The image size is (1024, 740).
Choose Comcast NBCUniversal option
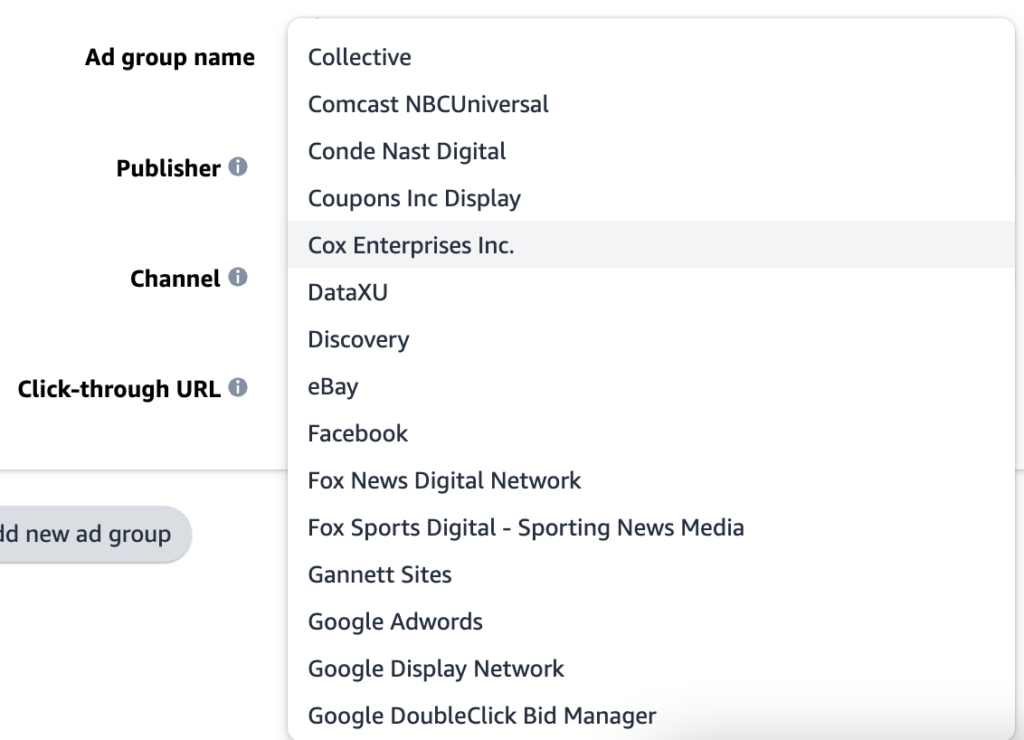[x=428, y=104]
